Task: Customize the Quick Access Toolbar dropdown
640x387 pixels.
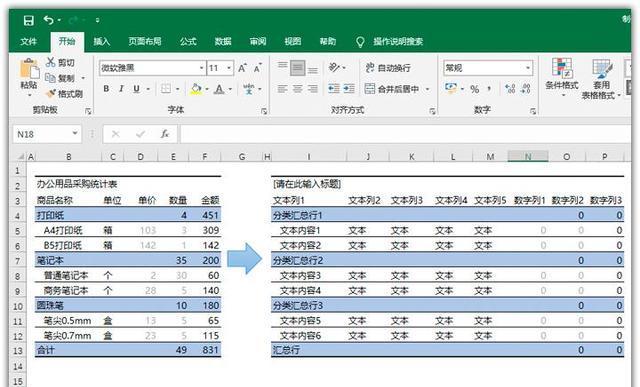Action: click(x=98, y=20)
